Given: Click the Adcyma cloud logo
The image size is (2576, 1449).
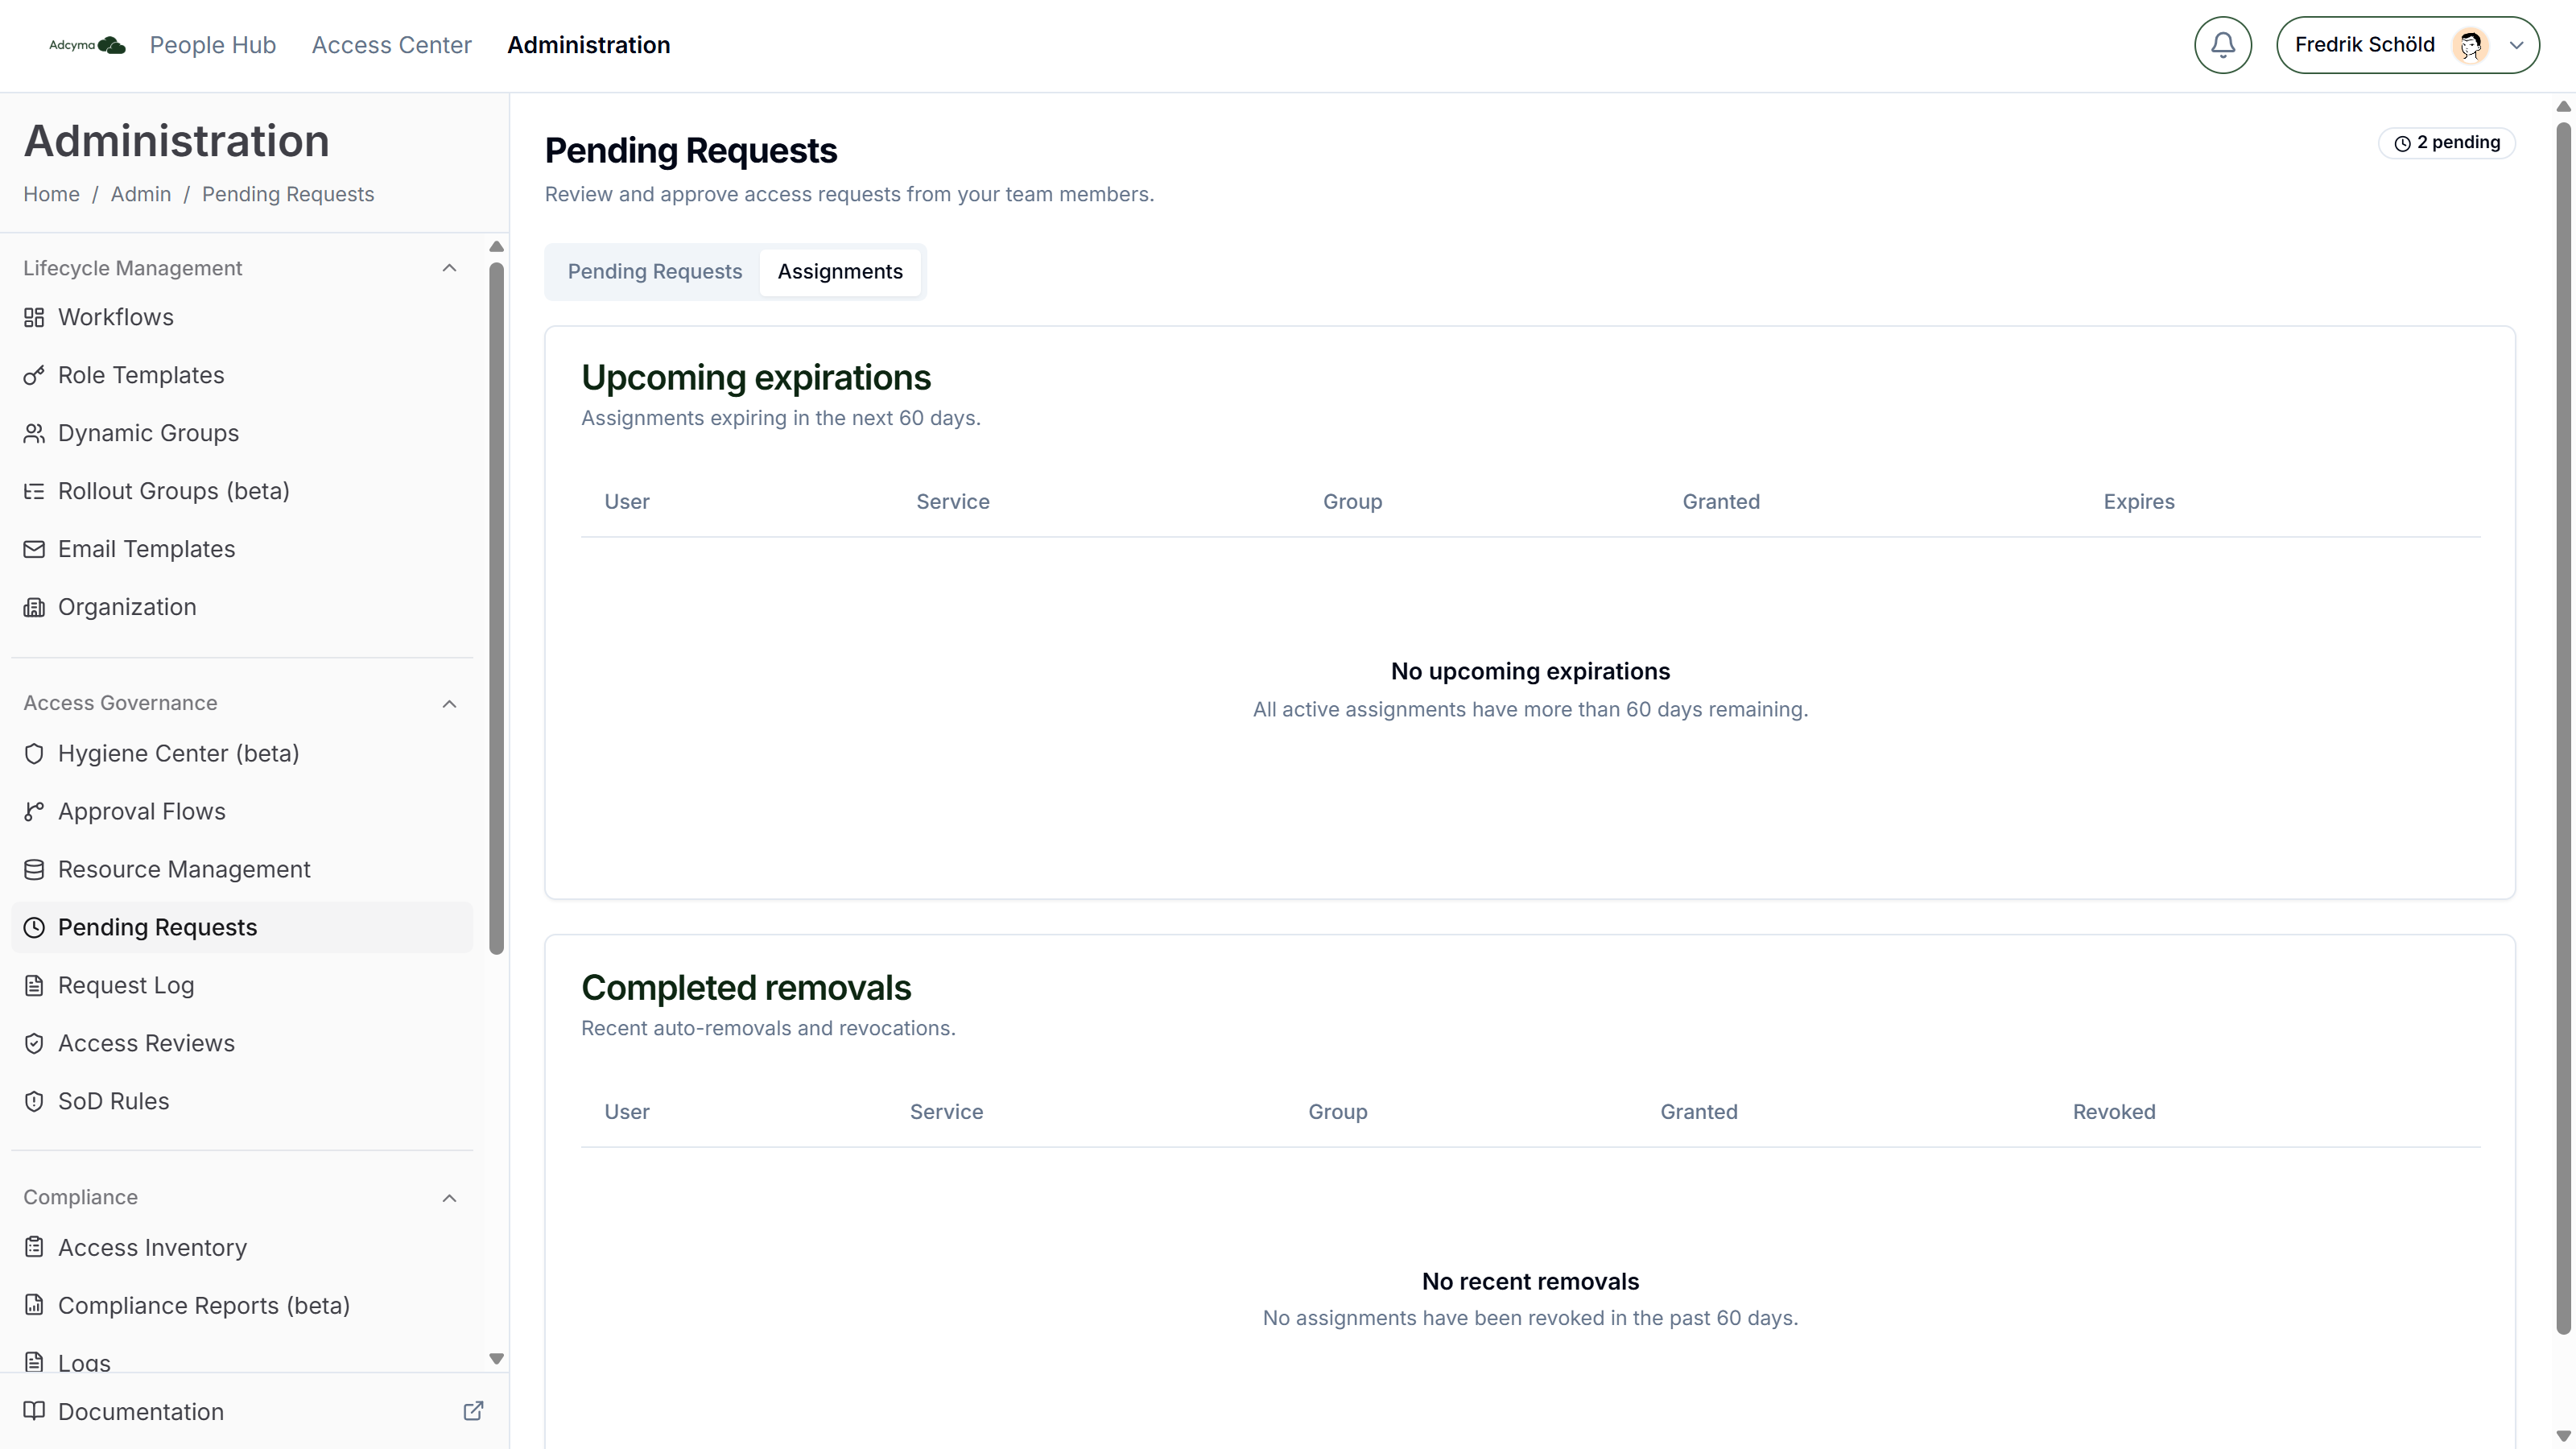Looking at the screenshot, I should (x=88, y=45).
